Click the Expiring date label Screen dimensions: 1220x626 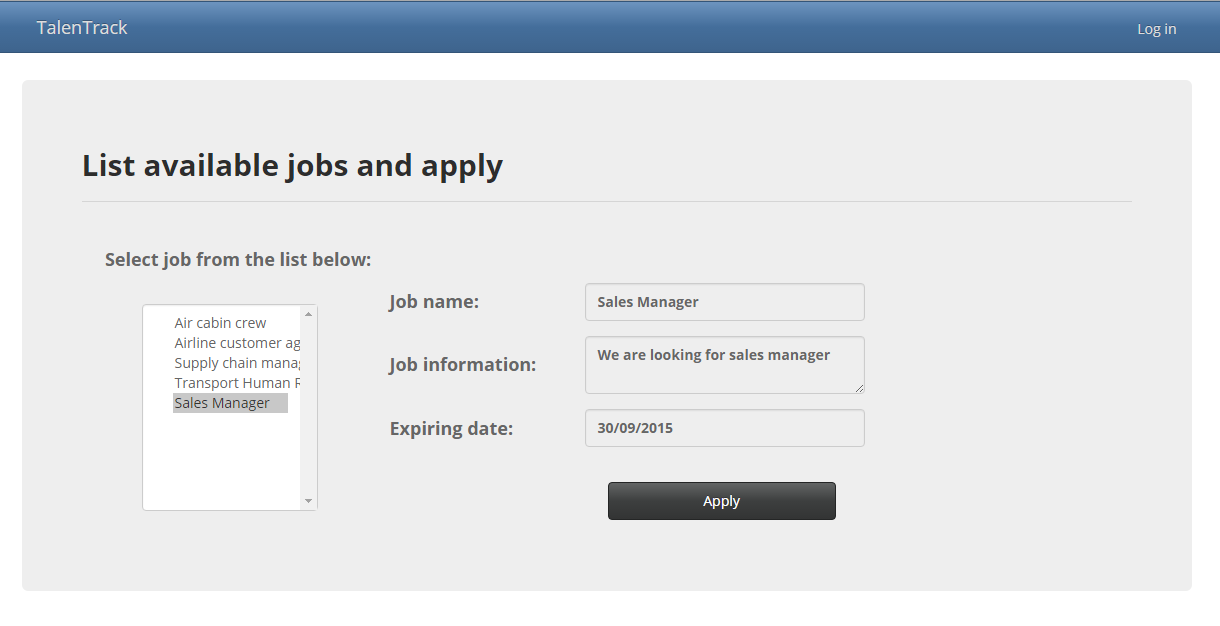451,429
